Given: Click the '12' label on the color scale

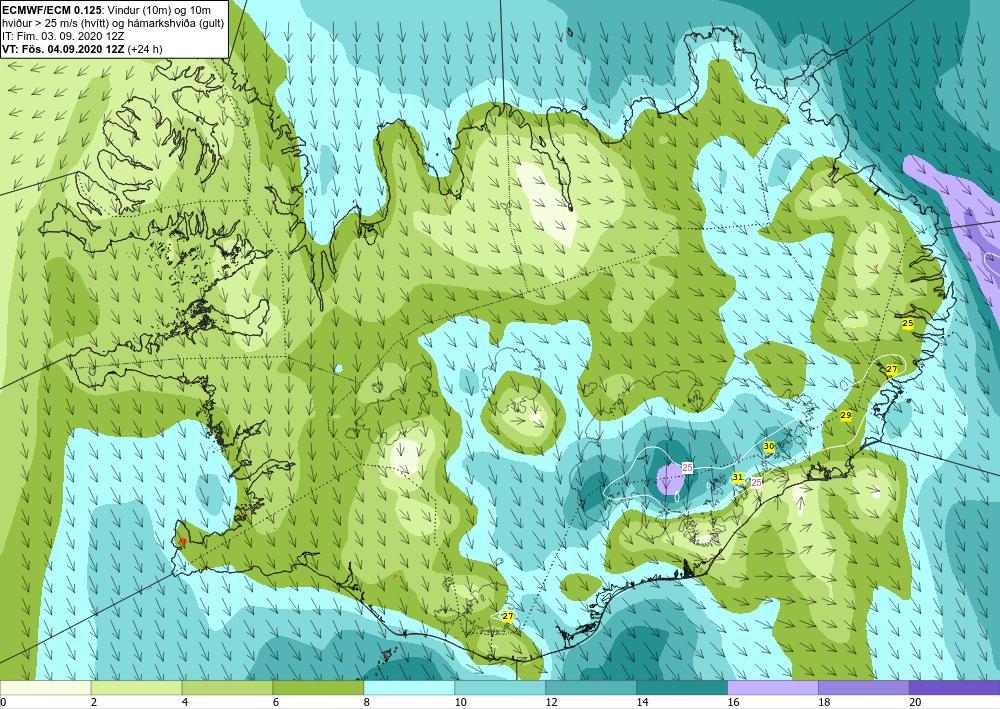Looking at the screenshot, I should (552, 703).
